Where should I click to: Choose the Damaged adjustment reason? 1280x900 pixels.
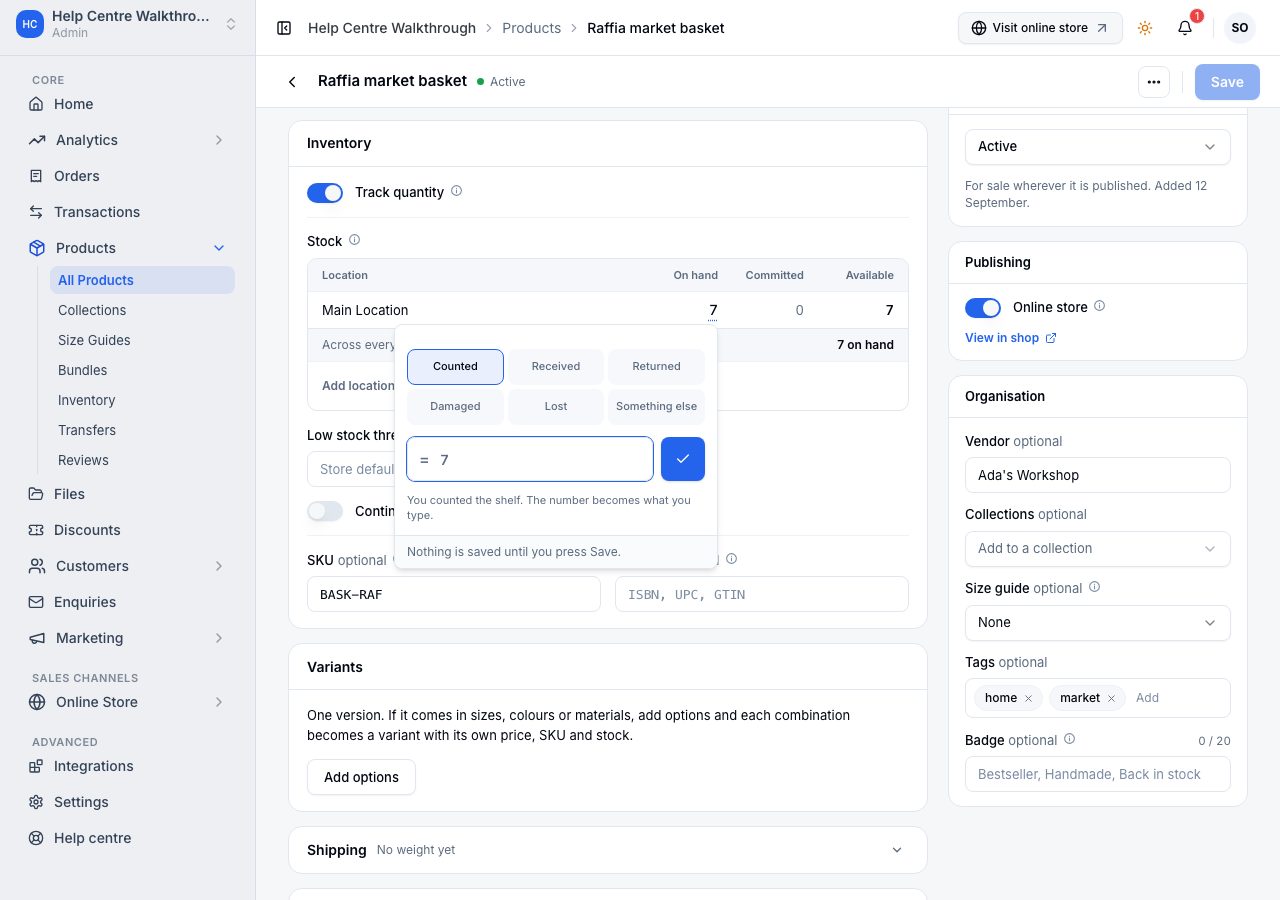[x=455, y=406]
